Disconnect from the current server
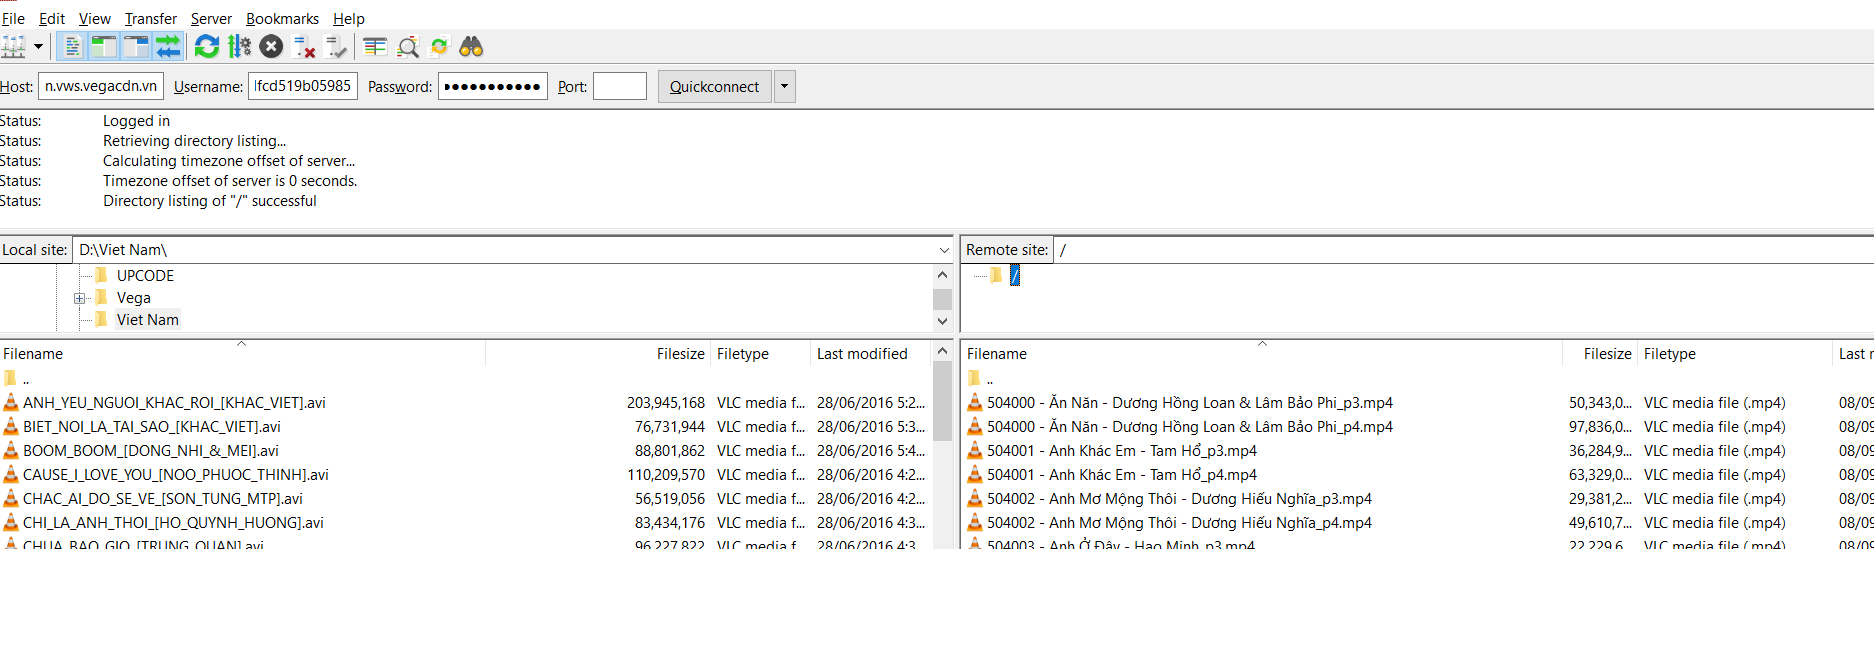Screen dimensions: 1874x648 pos(305,47)
